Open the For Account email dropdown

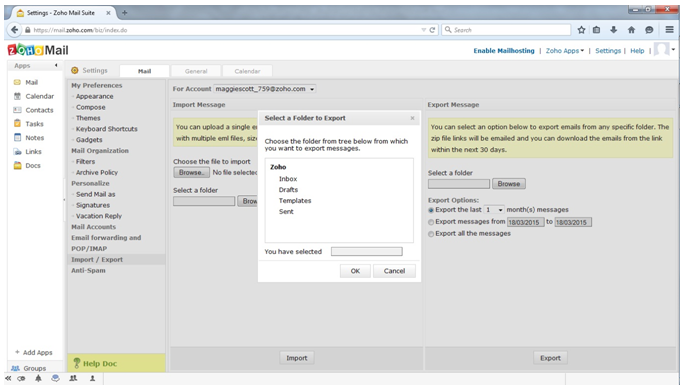pyautogui.click(x=265, y=89)
